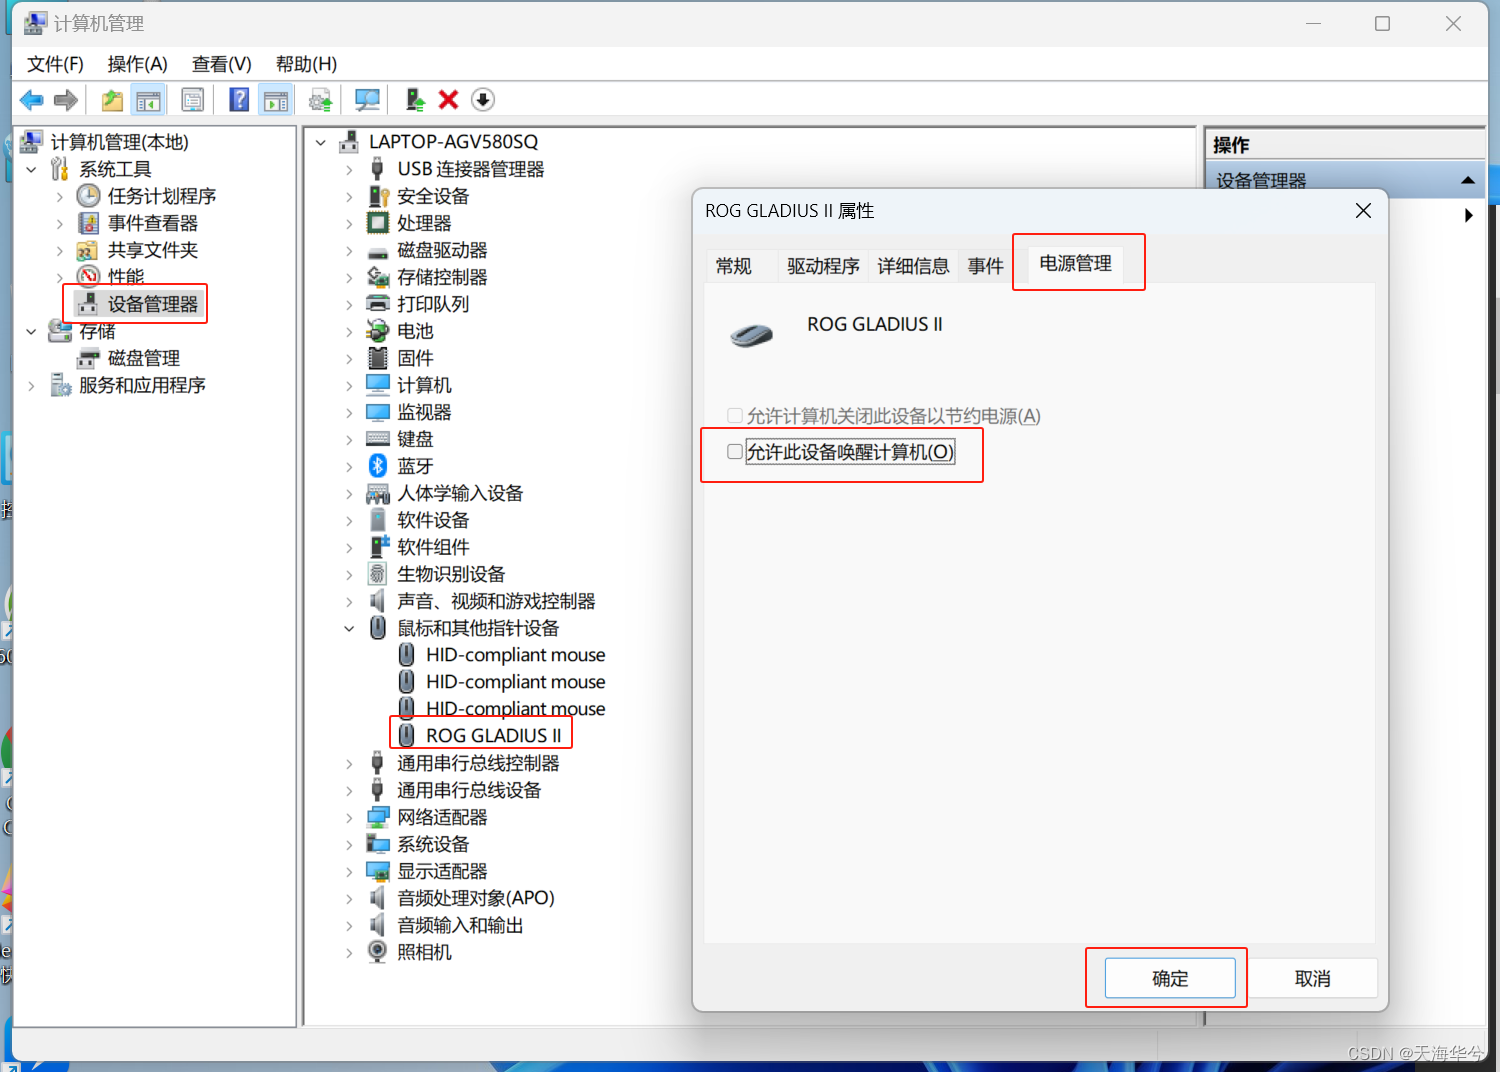1500x1072 pixels.
Task: Open the 查看(V) menu
Action: (221, 64)
